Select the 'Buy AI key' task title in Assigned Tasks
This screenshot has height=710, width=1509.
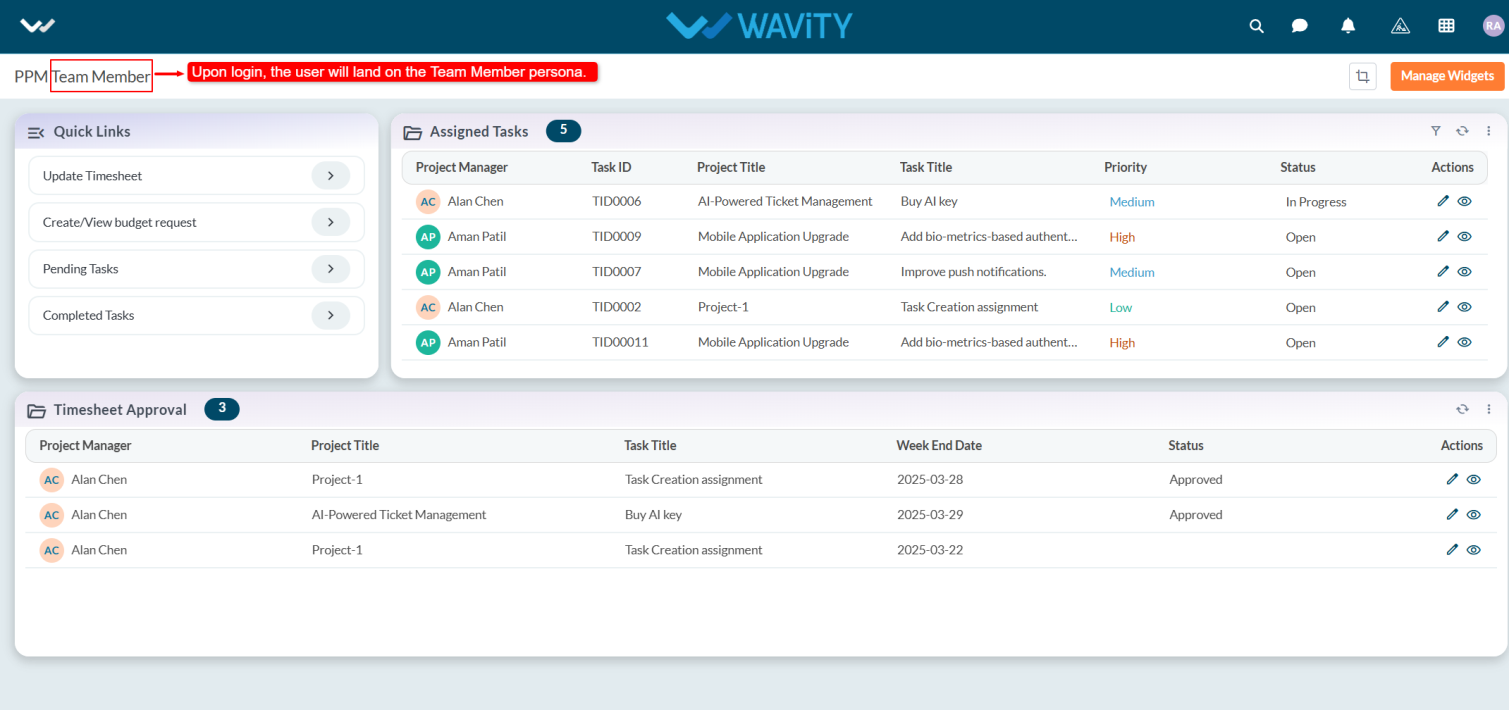tap(929, 201)
